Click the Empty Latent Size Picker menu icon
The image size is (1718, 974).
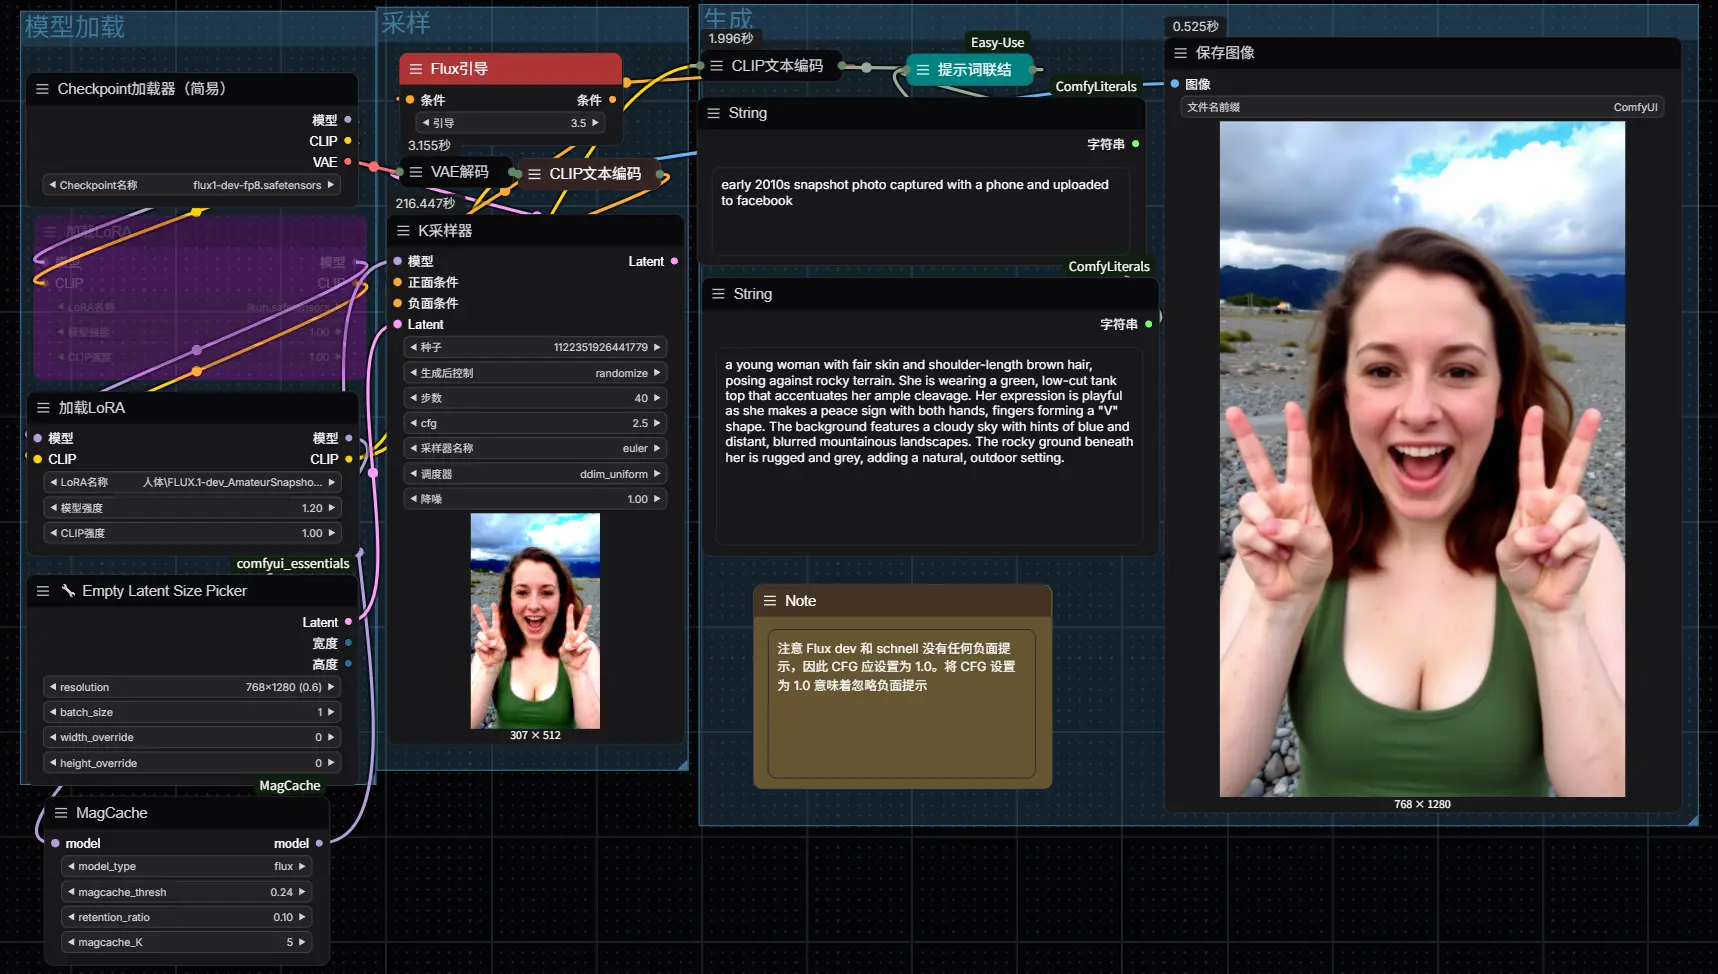[43, 591]
